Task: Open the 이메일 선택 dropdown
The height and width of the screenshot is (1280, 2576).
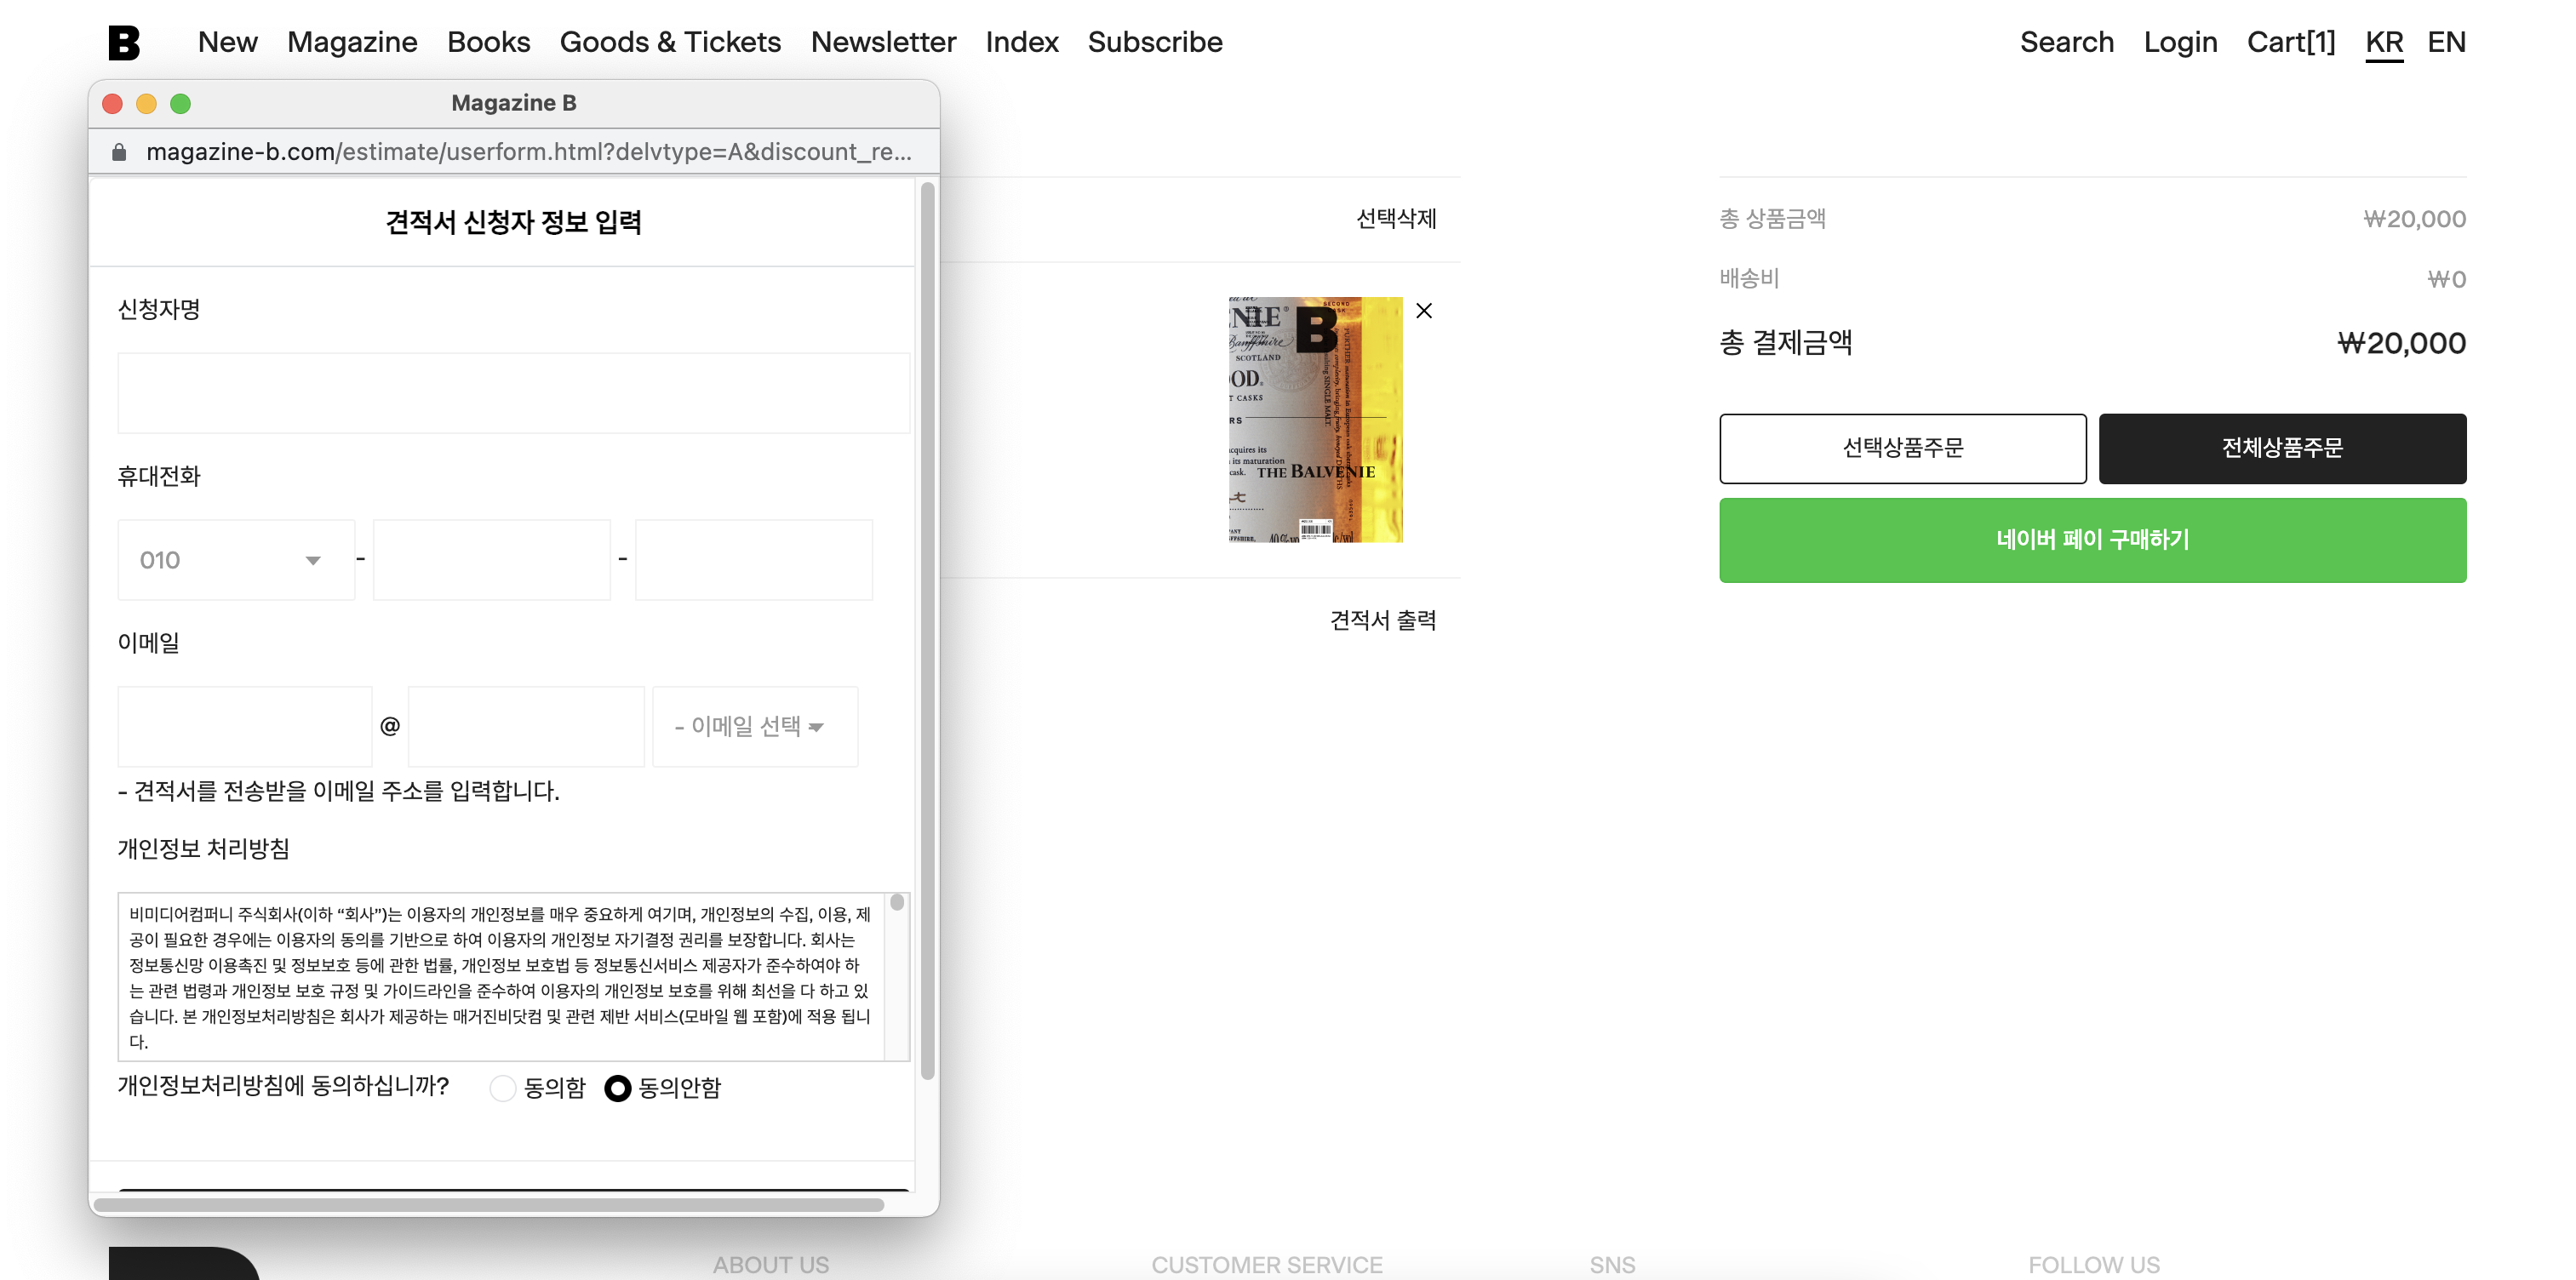Action: click(x=754, y=727)
